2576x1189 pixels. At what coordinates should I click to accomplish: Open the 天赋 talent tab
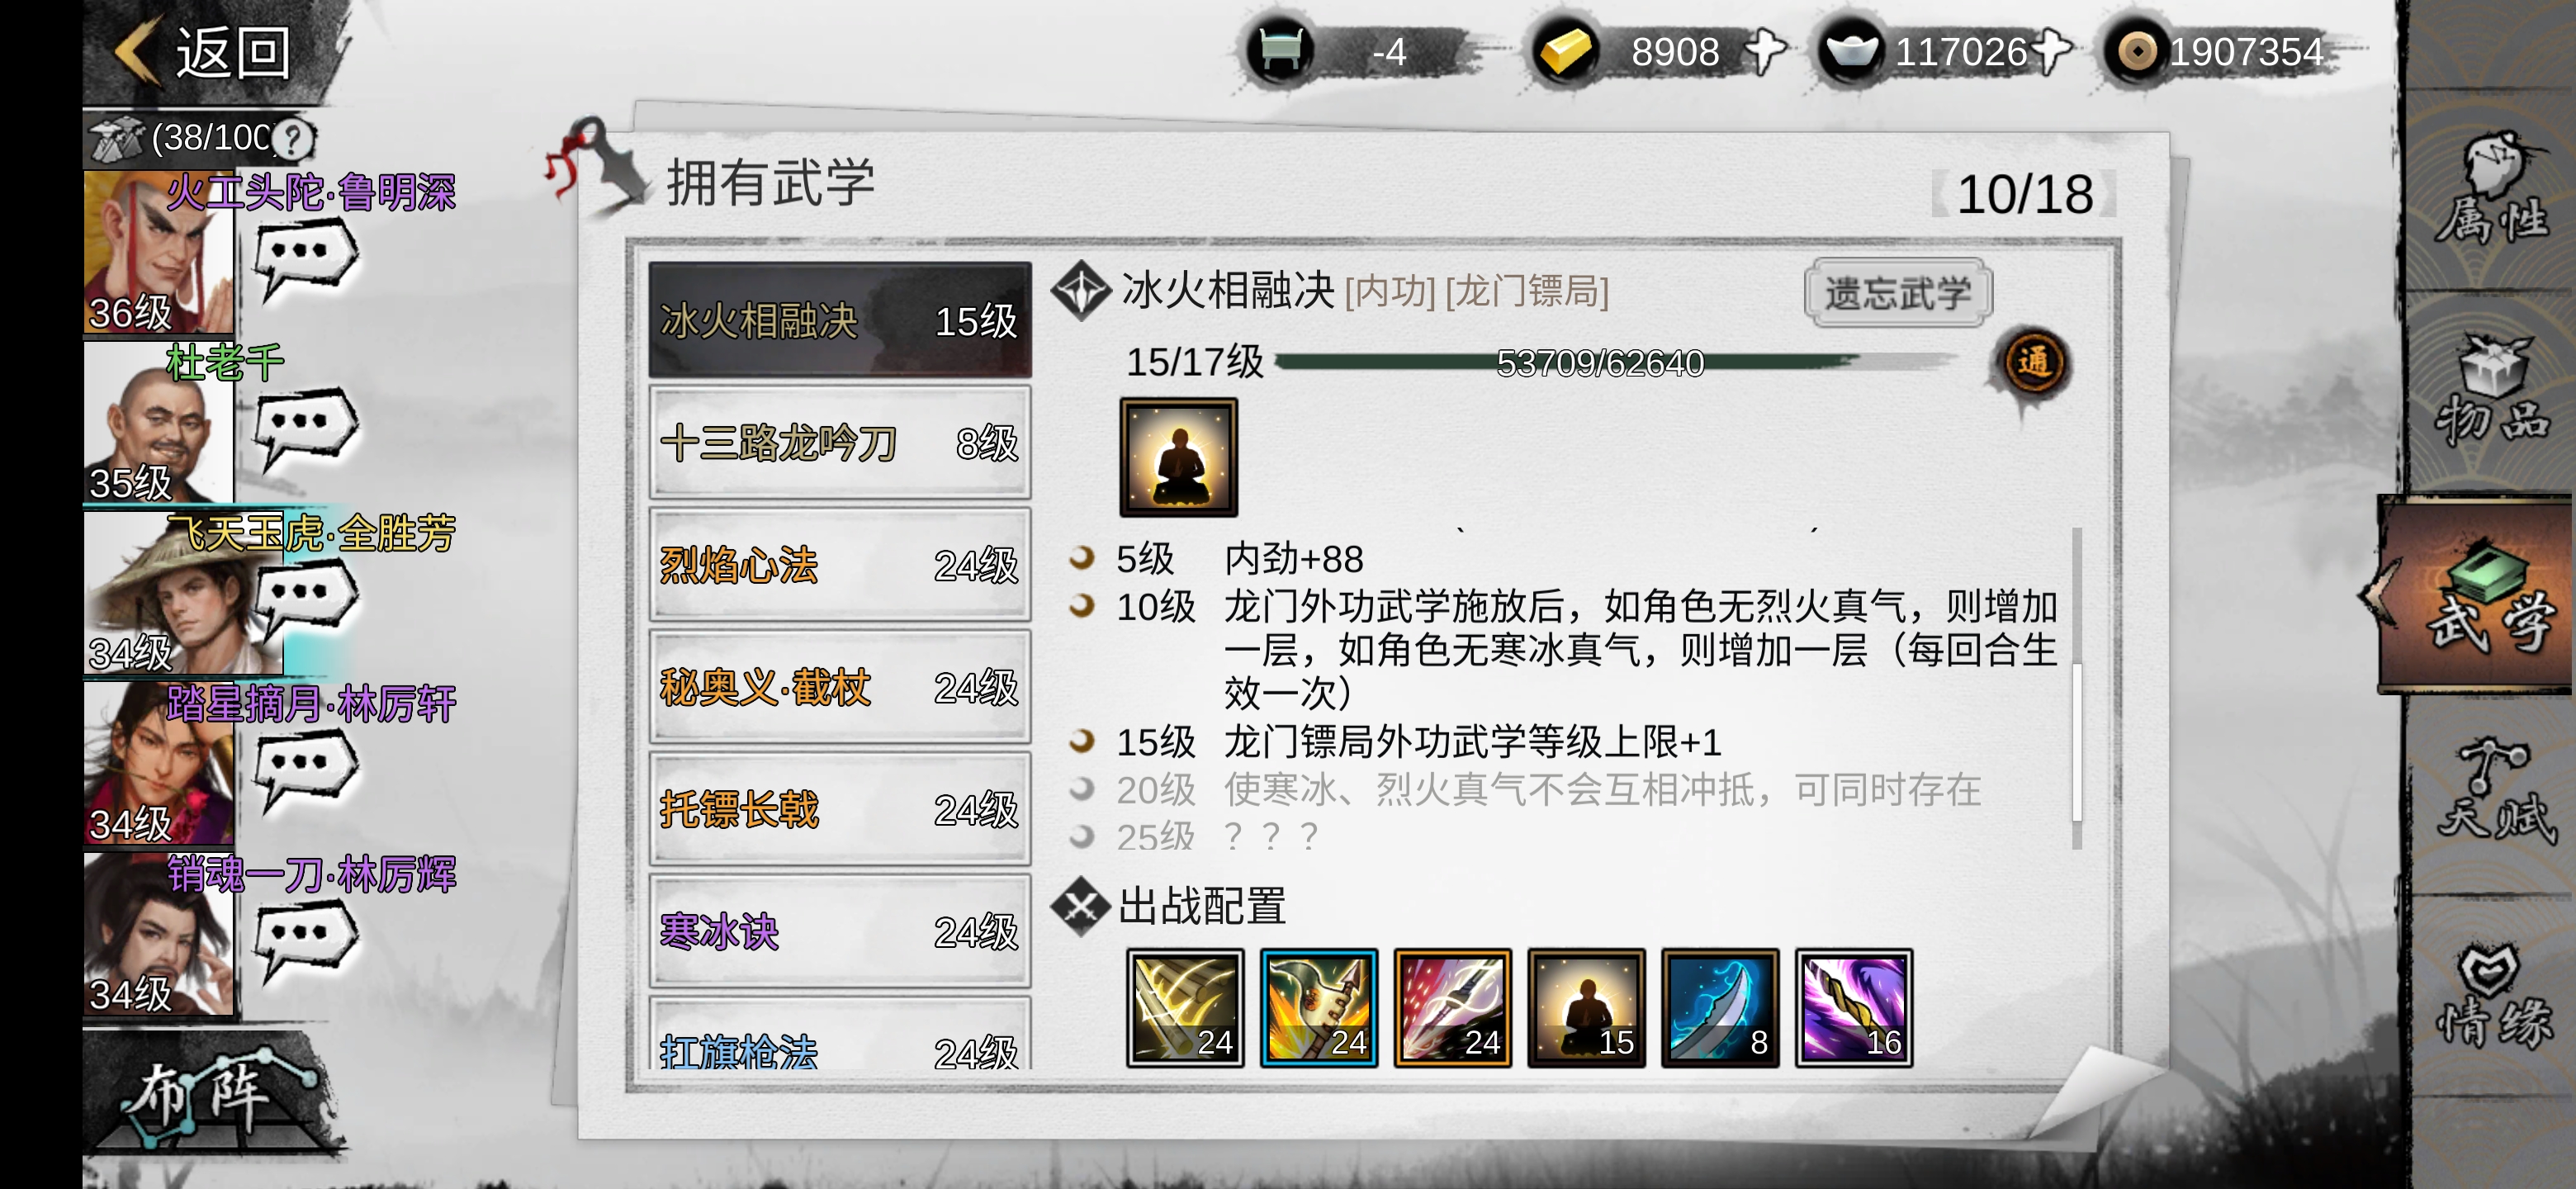[2492, 790]
